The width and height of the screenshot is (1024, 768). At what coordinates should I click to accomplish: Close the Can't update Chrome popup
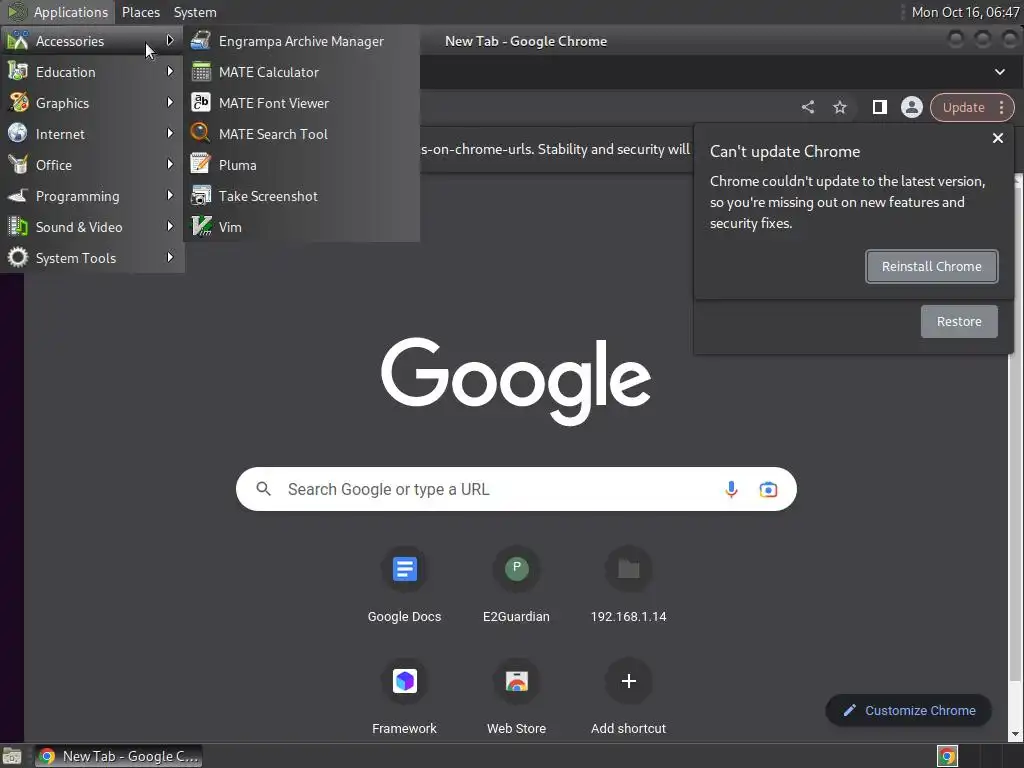click(x=998, y=138)
